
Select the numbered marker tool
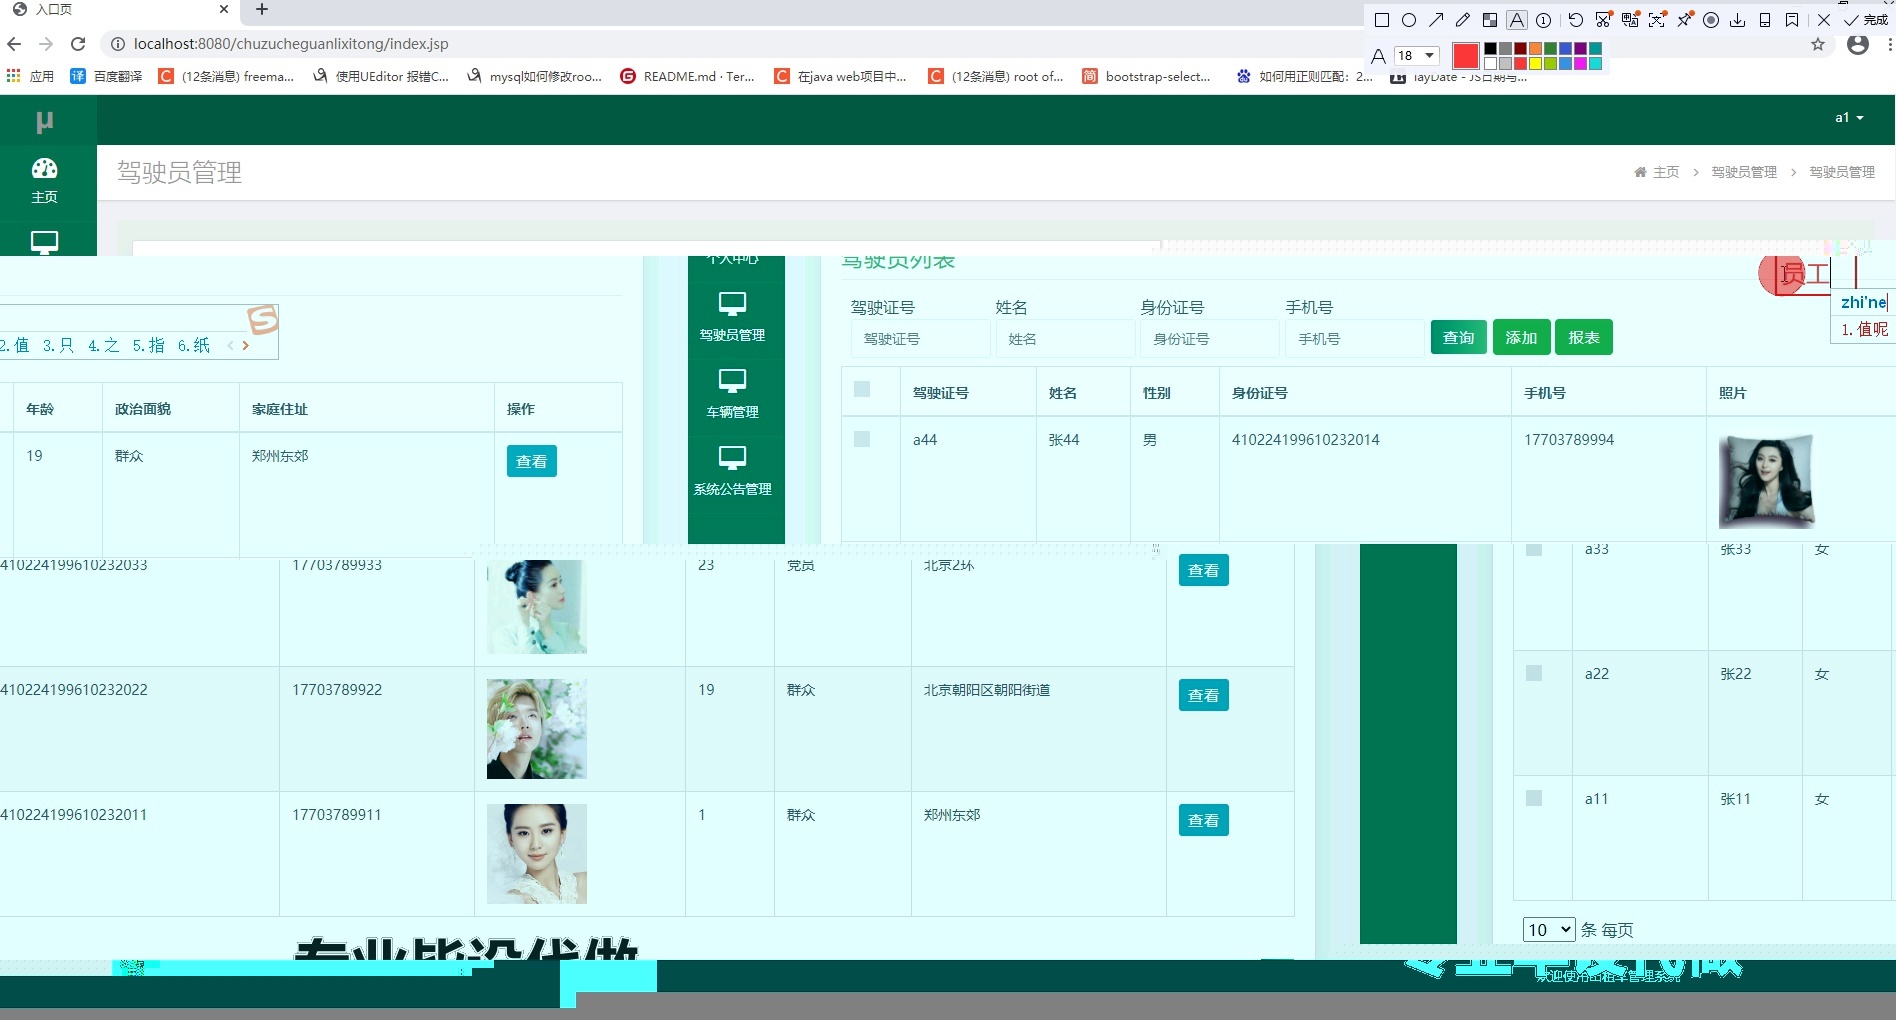[1544, 20]
